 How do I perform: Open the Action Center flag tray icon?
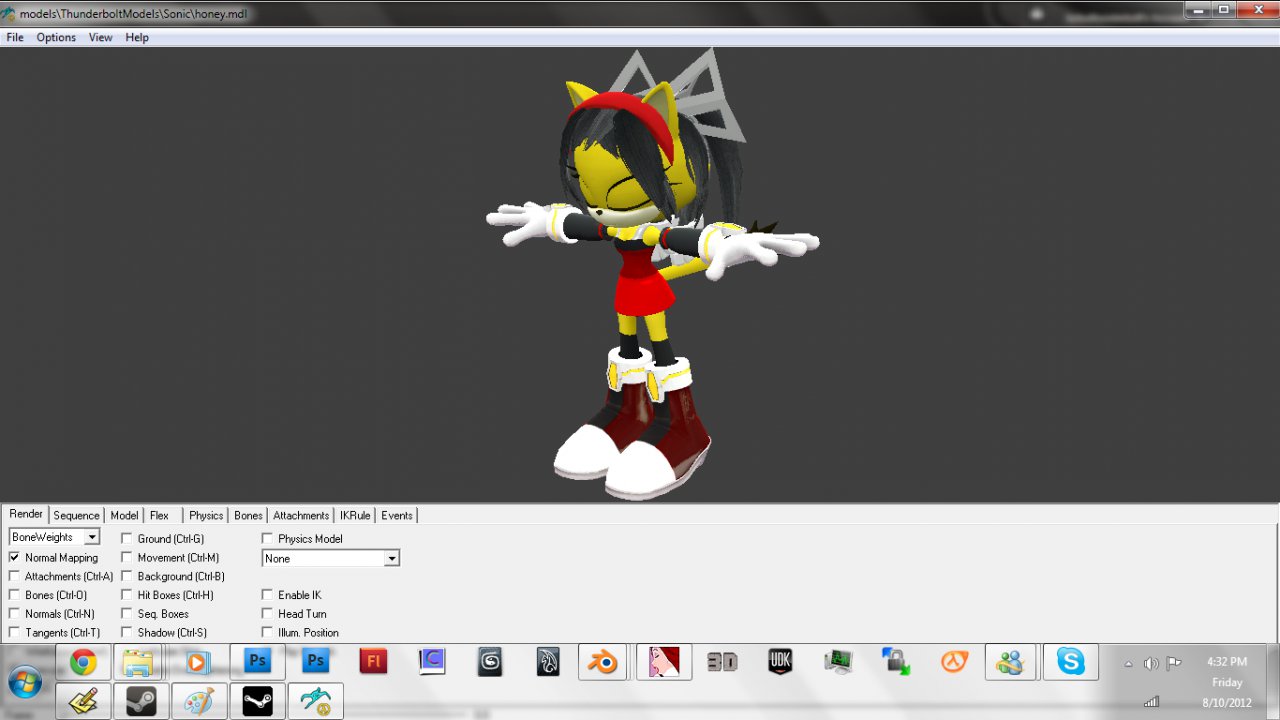coord(1174,663)
